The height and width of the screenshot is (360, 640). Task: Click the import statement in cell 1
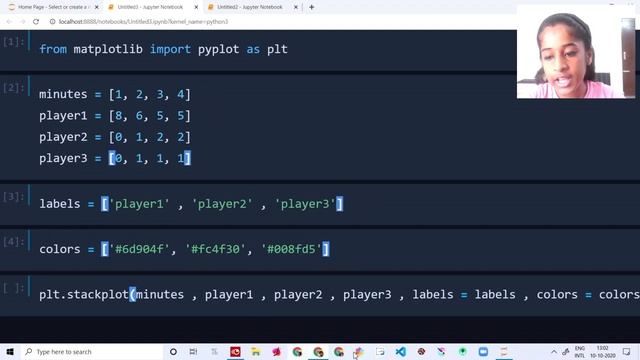[163, 49]
